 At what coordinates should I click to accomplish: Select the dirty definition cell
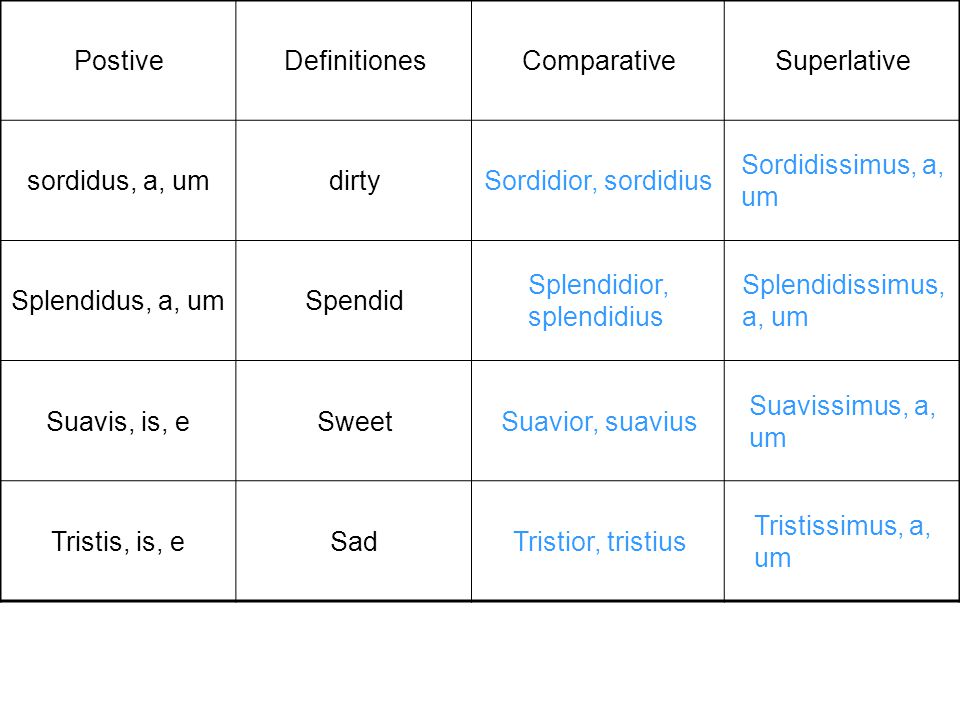click(x=354, y=181)
